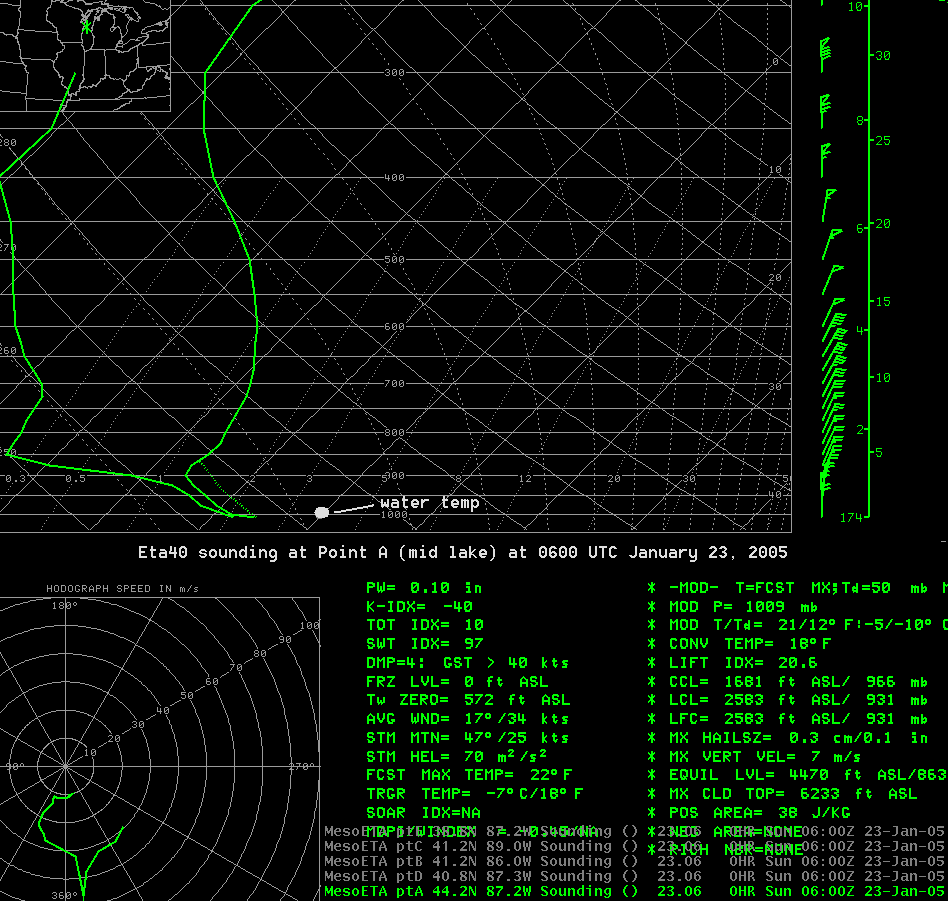Screen dimensions: 948x901
Task: Click the HODOGRAPH SPEED IN m/s heading
Action: [x=125, y=588]
